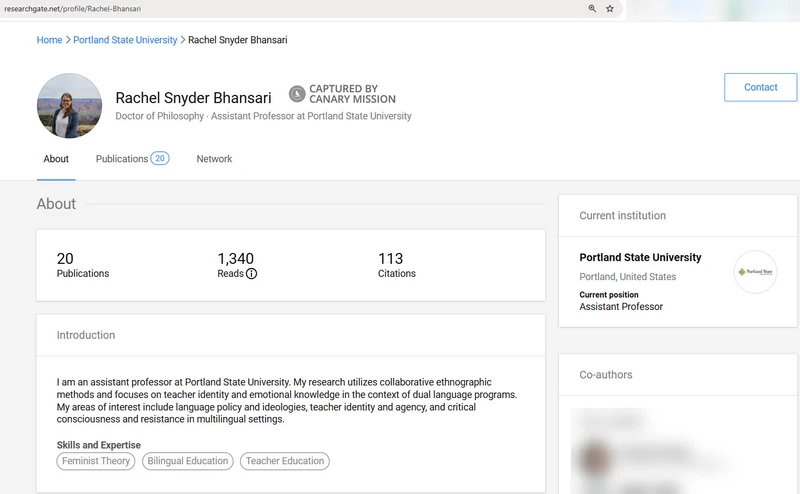Click the Assistant Professor current position text

click(621, 307)
